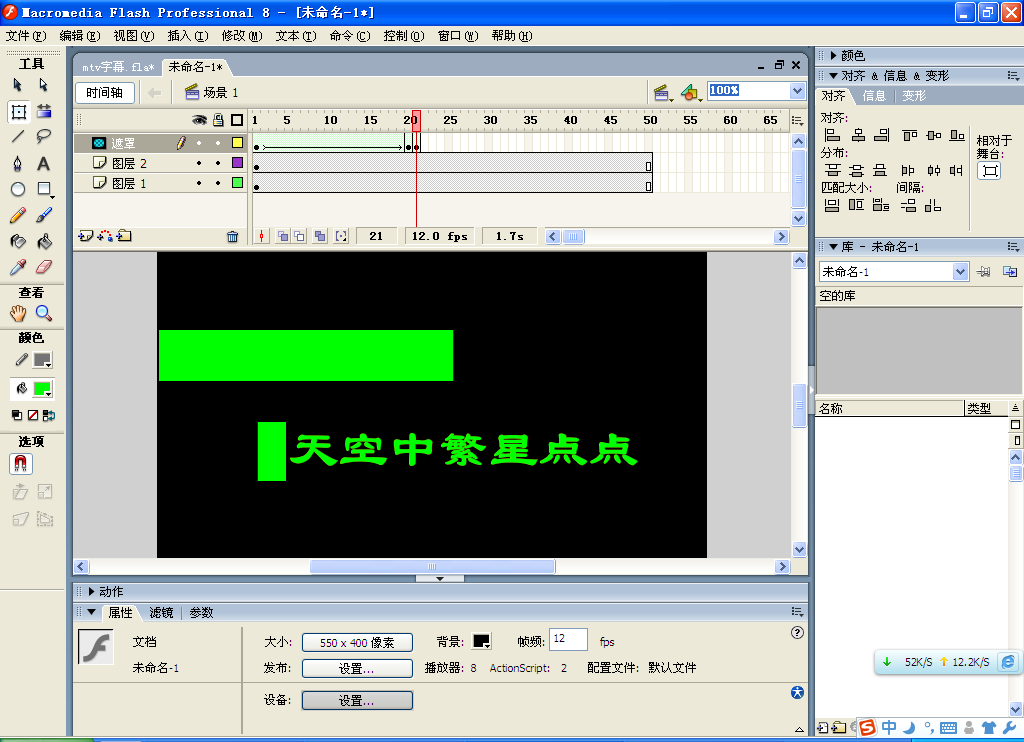Select the Eyedropper tool
1024x742 pixels.
click(x=19, y=265)
